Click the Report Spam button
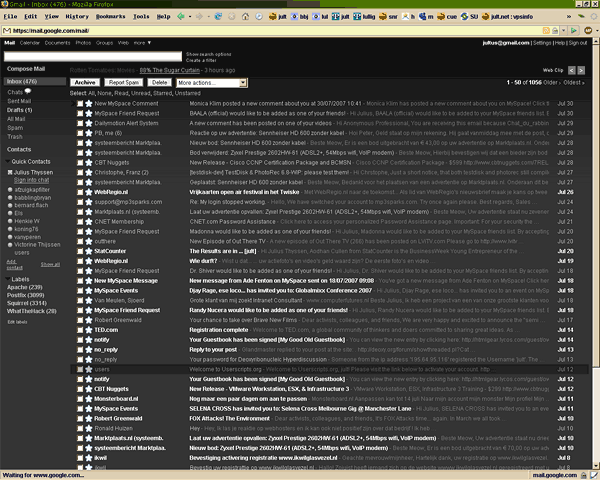Image resolution: width=600 pixels, height=480 pixels. coord(124,83)
